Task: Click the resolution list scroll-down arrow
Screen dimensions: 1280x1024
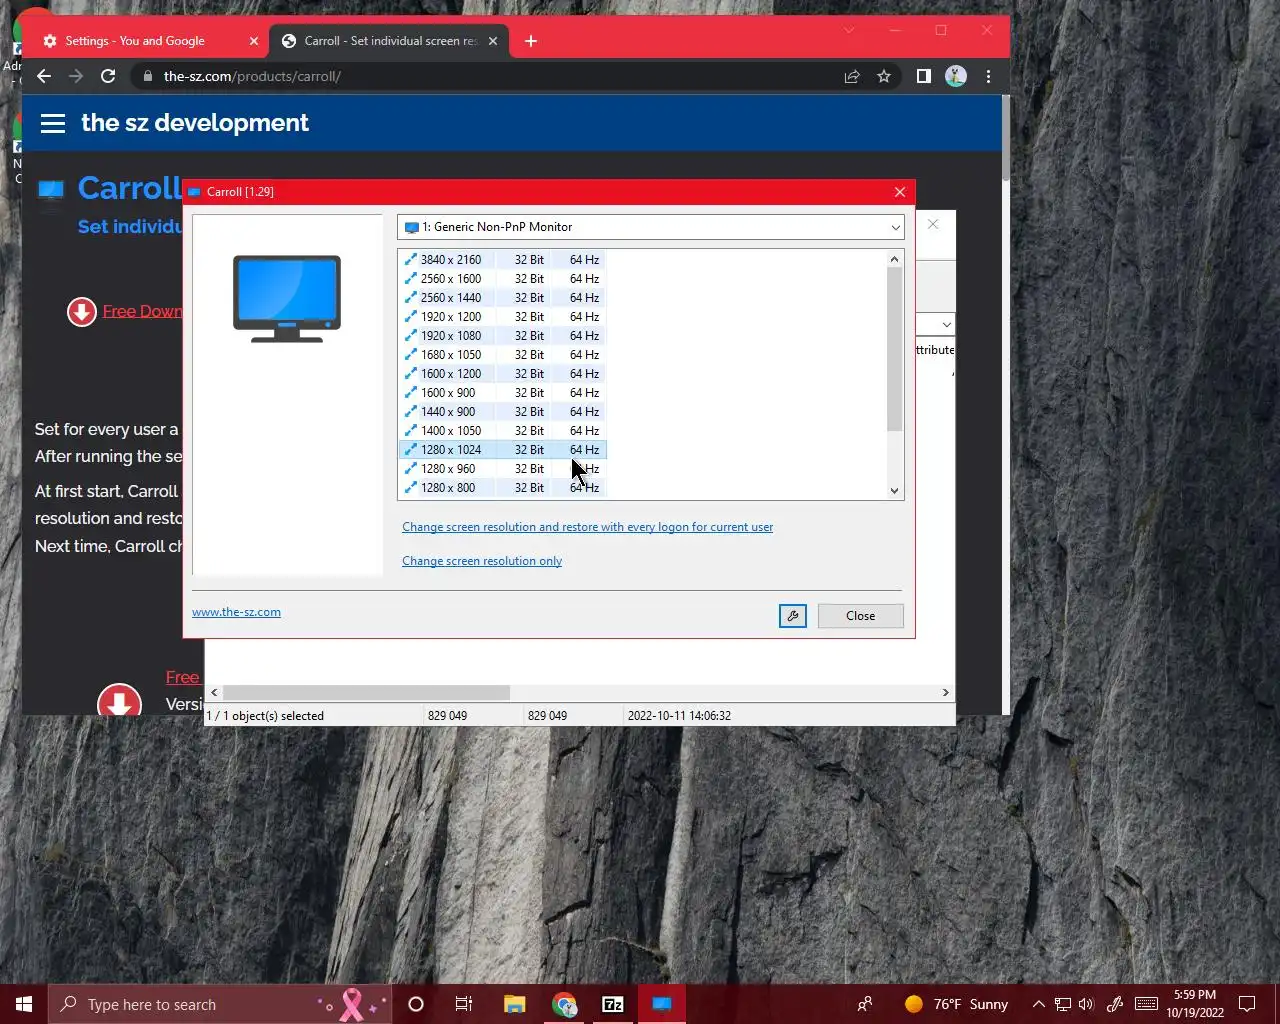Action: (894, 490)
